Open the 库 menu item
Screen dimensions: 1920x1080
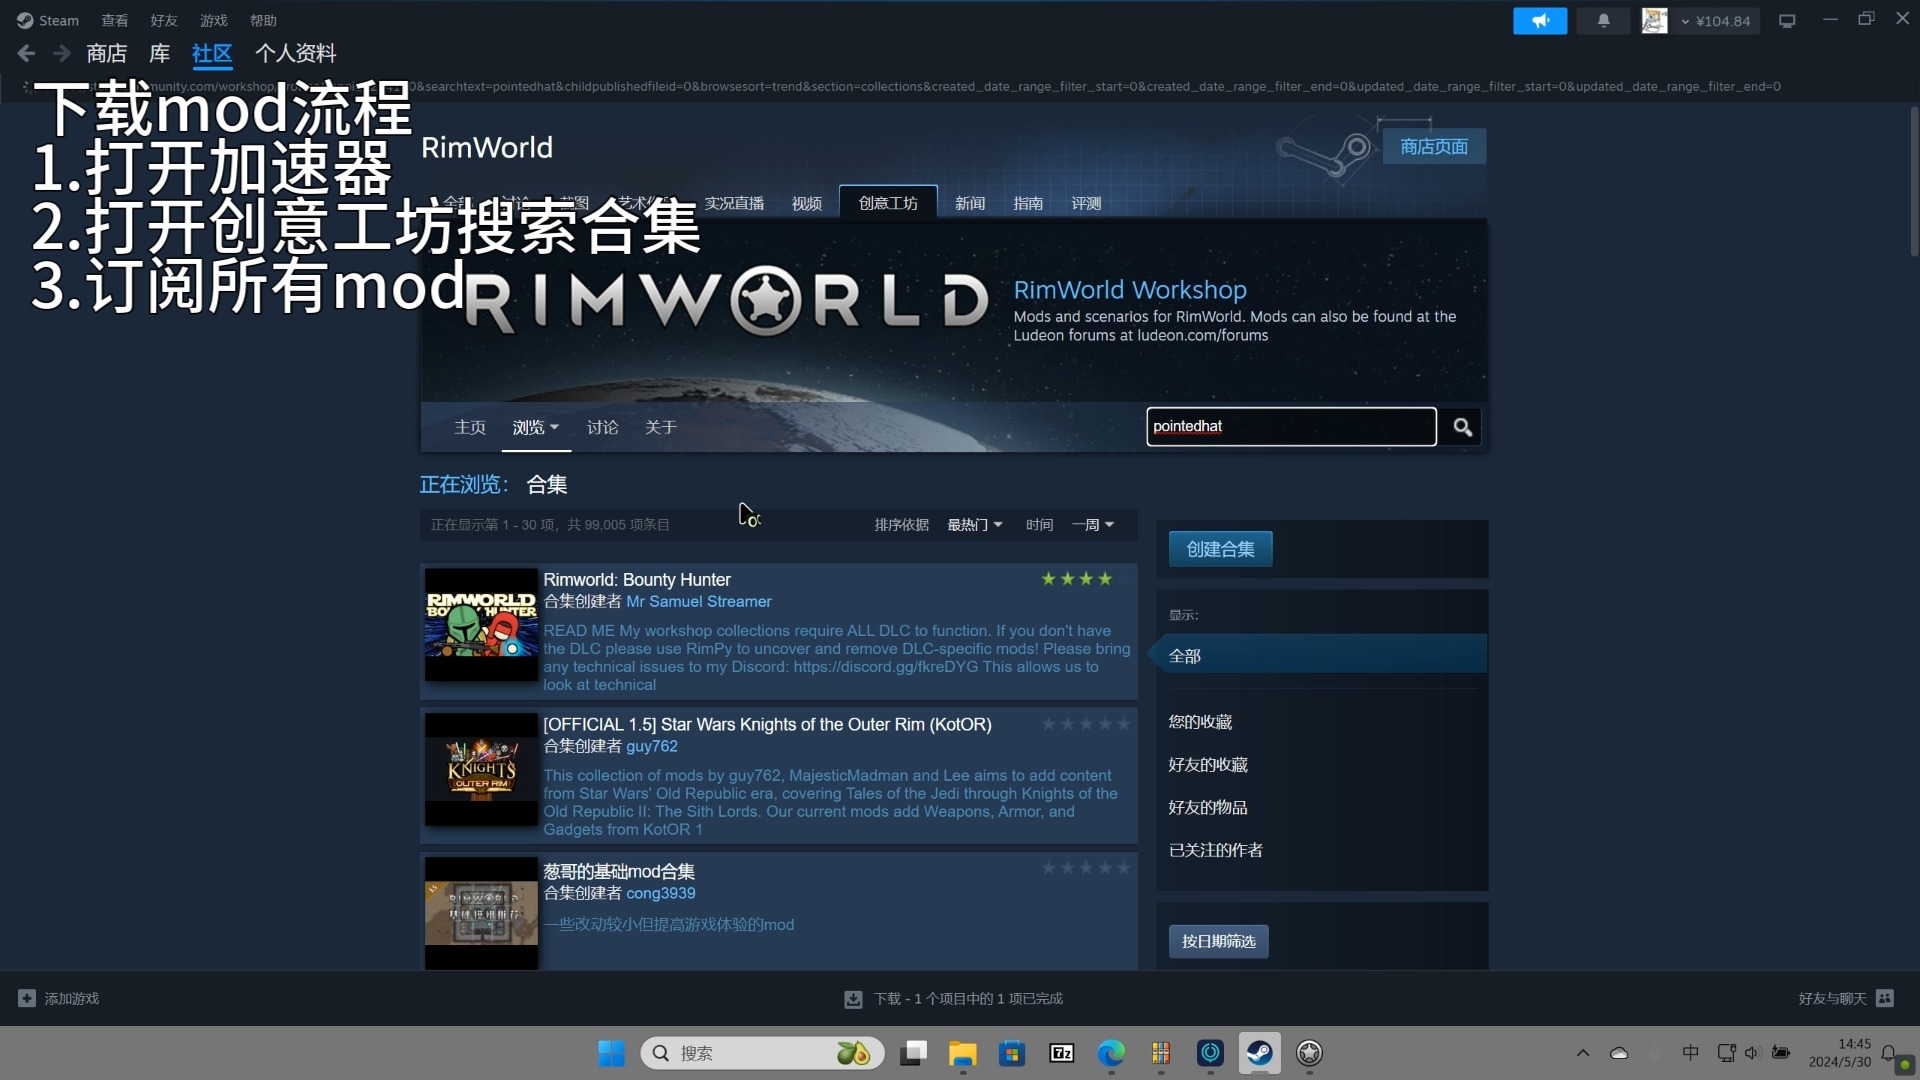(x=159, y=53)
